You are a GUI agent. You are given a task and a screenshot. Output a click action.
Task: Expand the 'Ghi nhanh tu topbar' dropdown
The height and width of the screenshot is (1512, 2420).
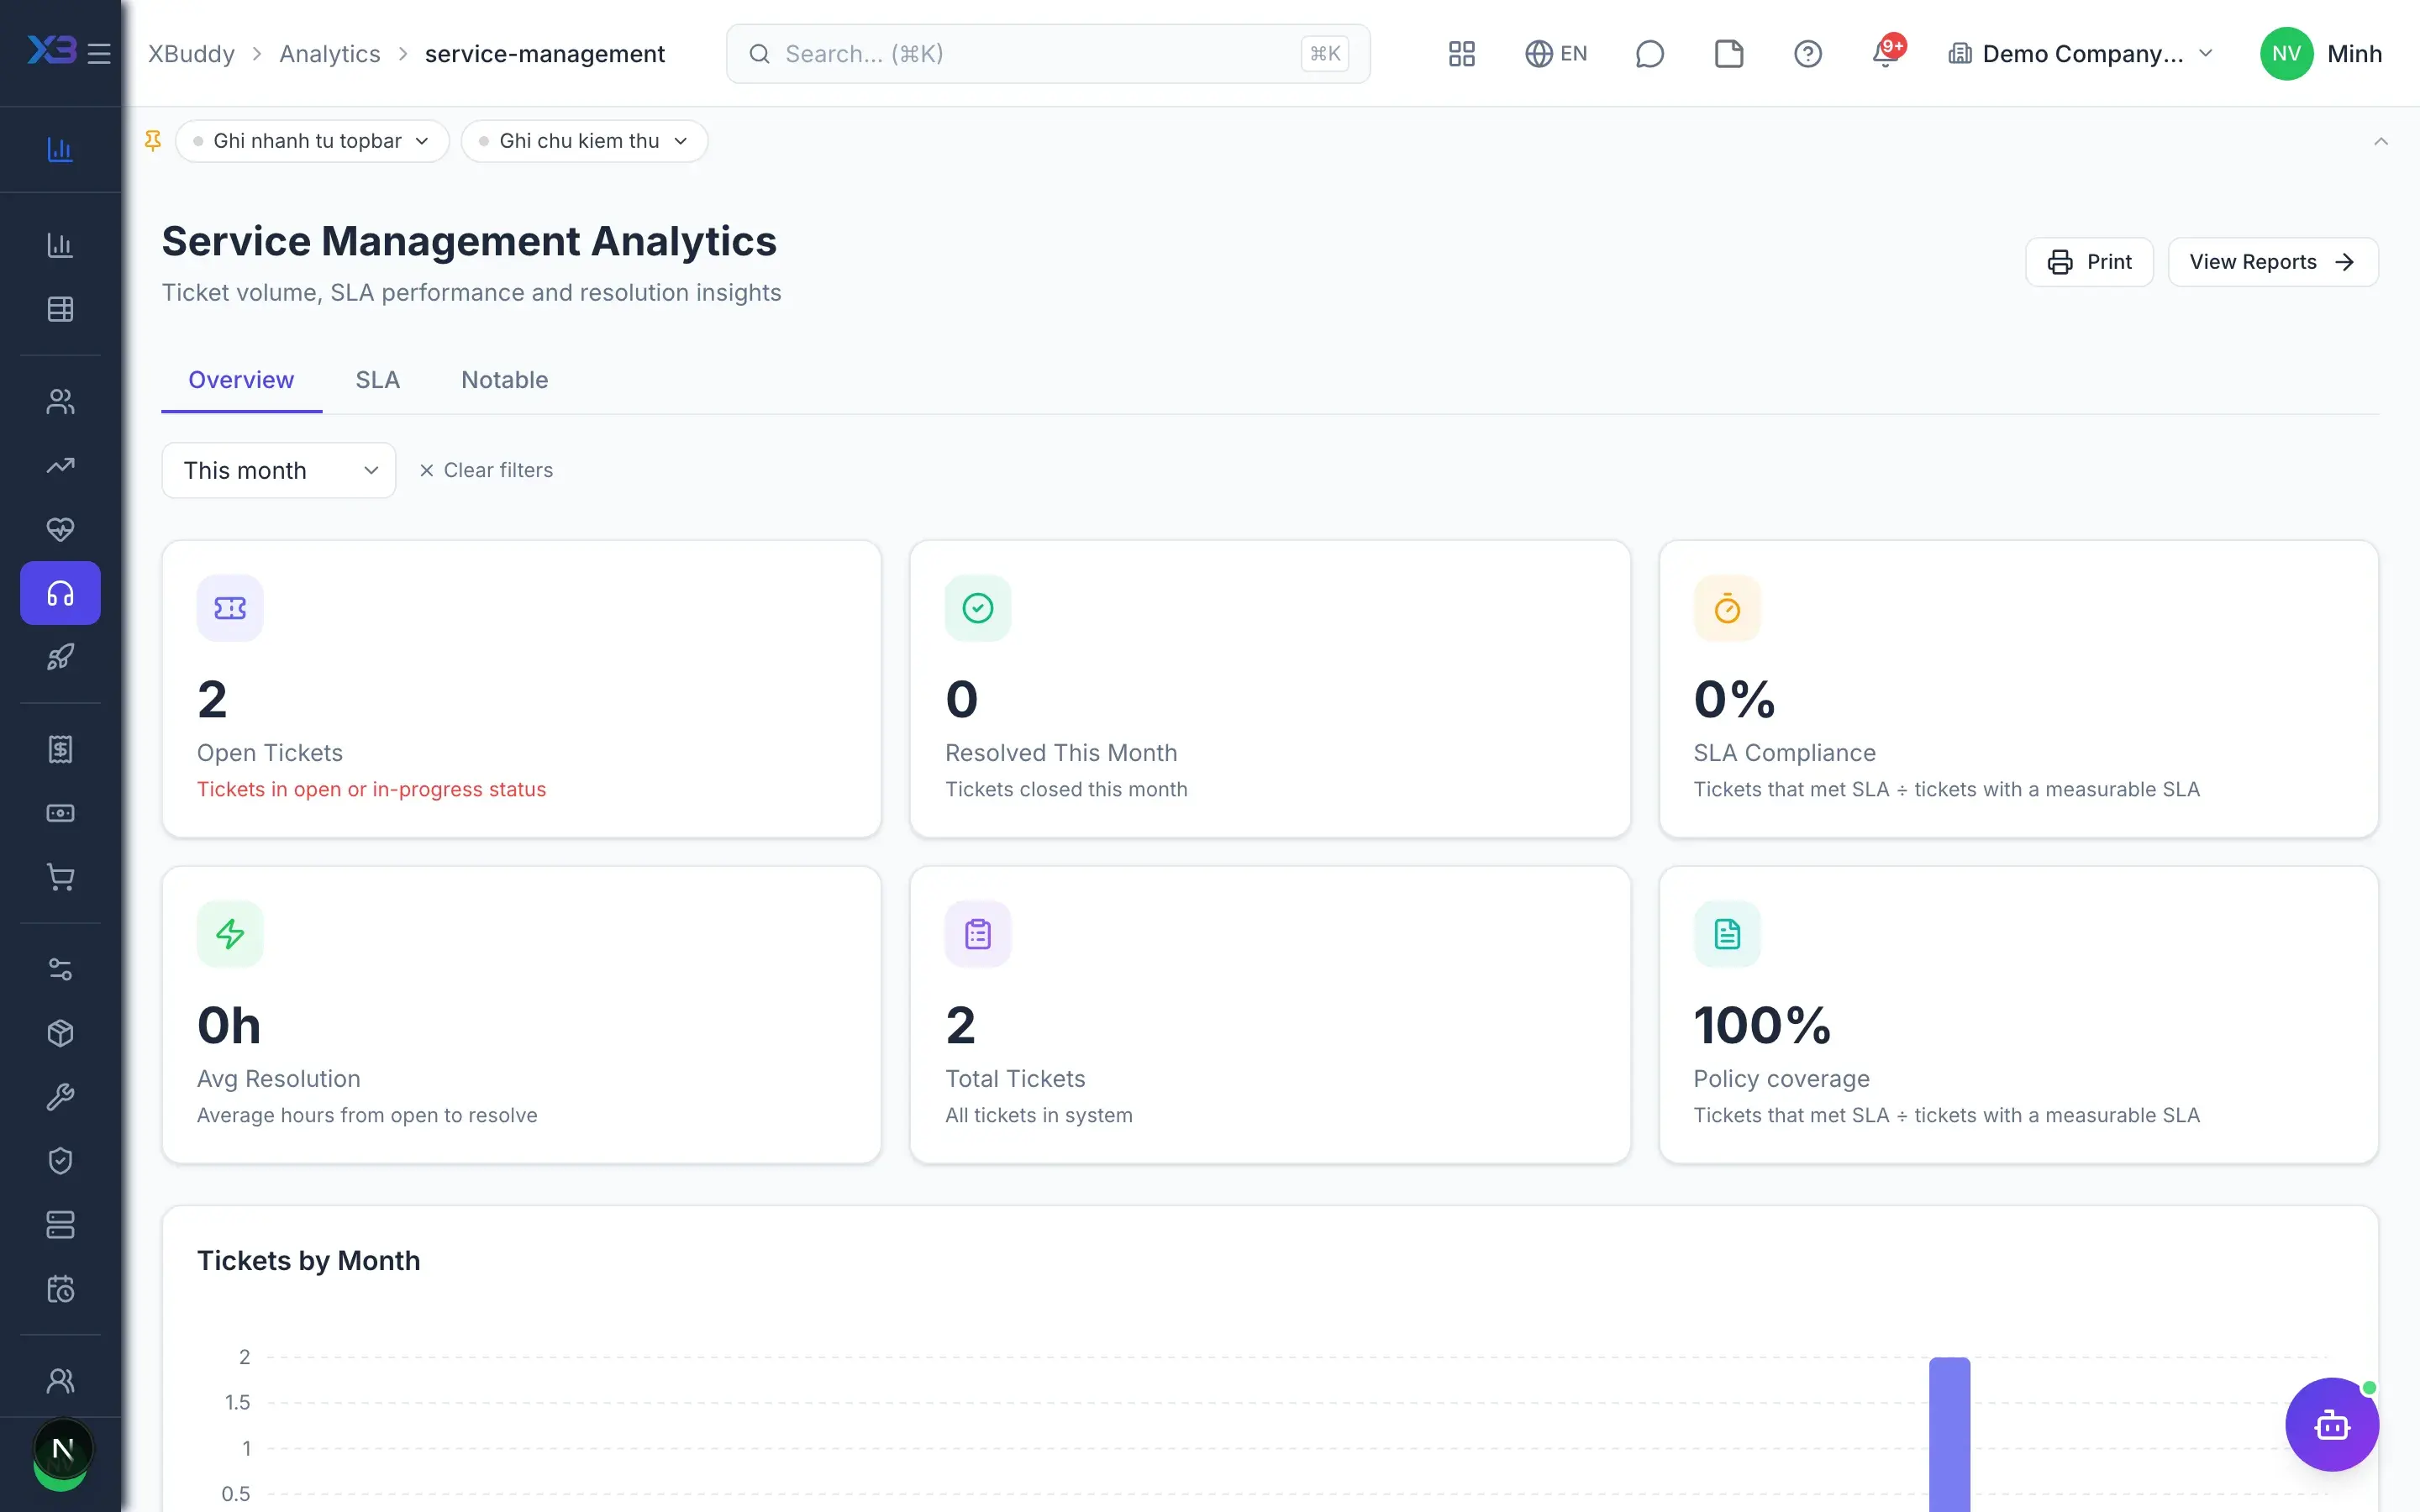point(312,141)
